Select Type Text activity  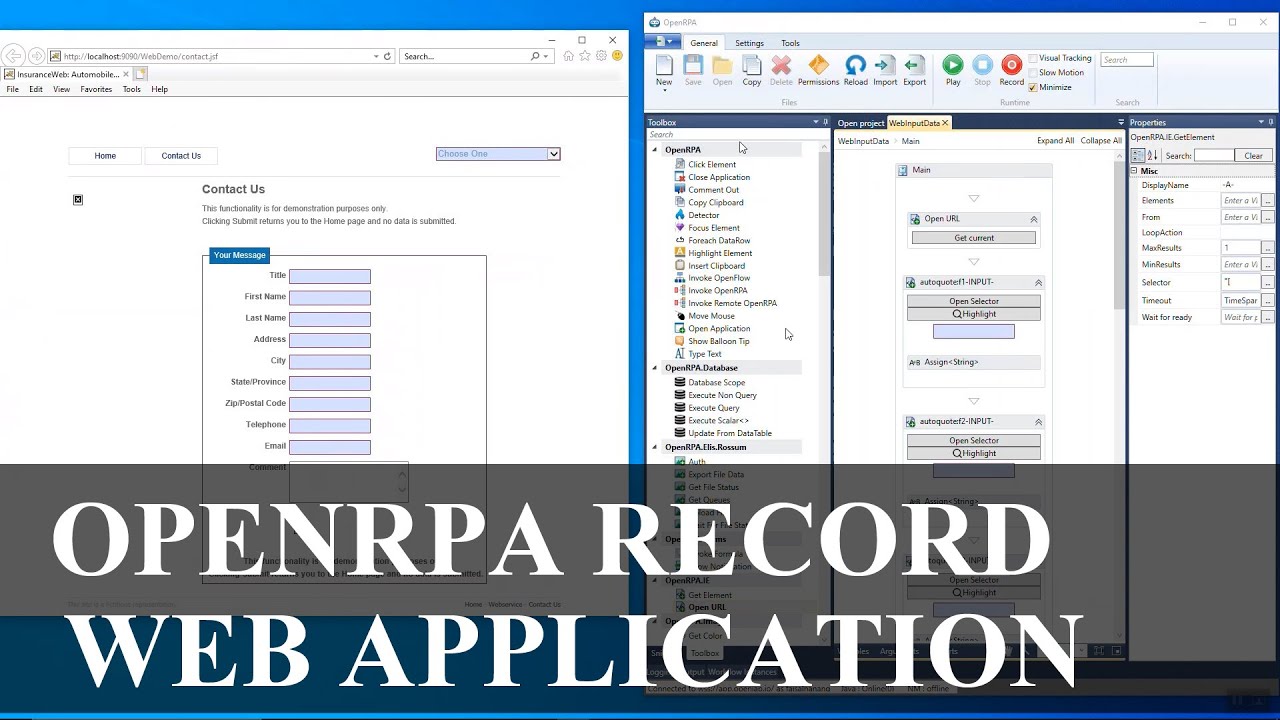point(704,354)
